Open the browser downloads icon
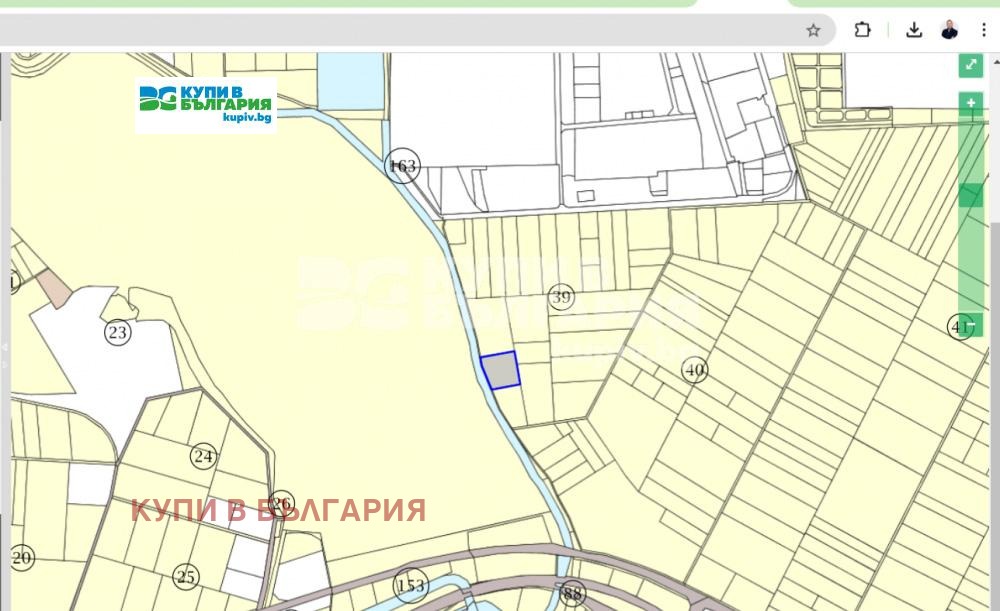1000x611 pixels. pyautogui.click(x=914, y=30)
